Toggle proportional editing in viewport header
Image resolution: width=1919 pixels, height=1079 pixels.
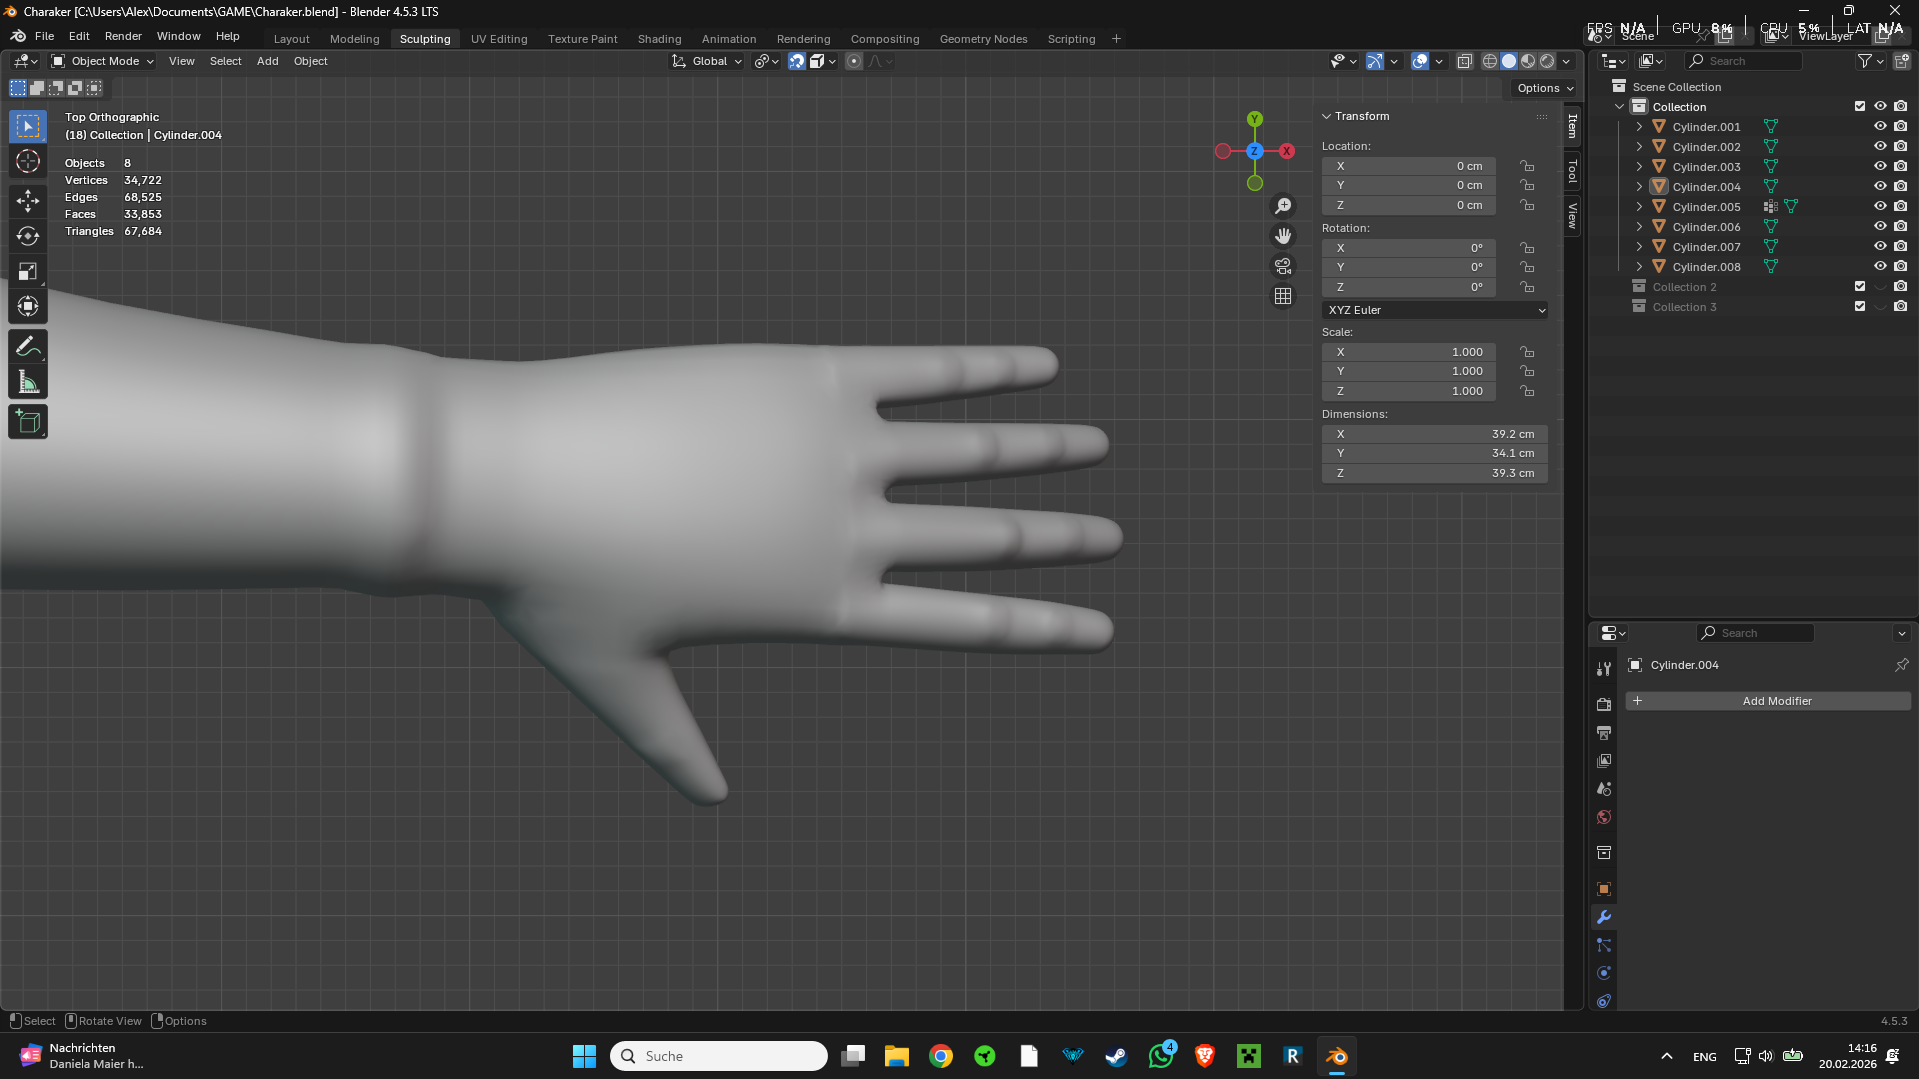pos(854,61)
